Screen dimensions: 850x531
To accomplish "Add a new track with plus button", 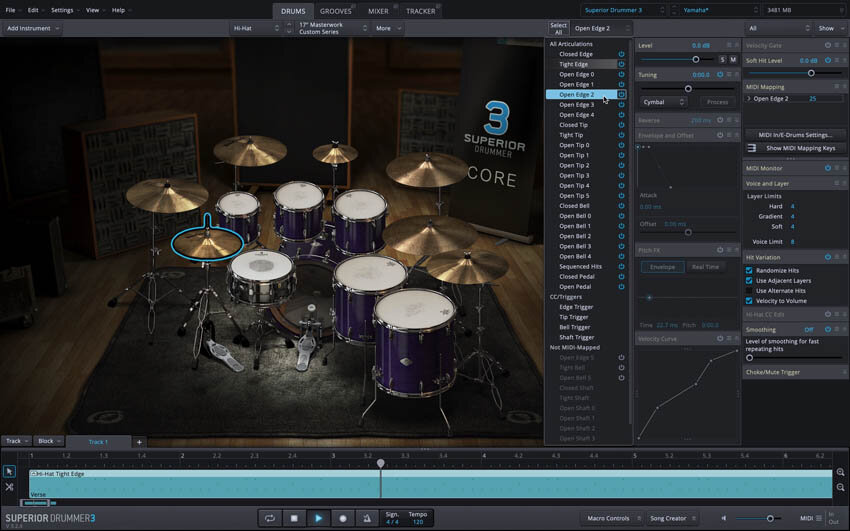I will tap(139, 442).
